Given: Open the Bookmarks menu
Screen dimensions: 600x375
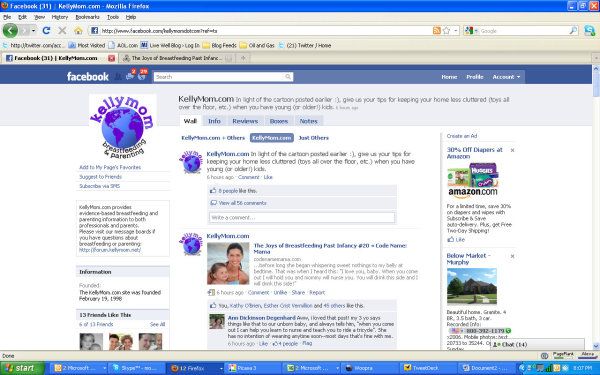Looking at the screenshot, I should pos(87,17).
